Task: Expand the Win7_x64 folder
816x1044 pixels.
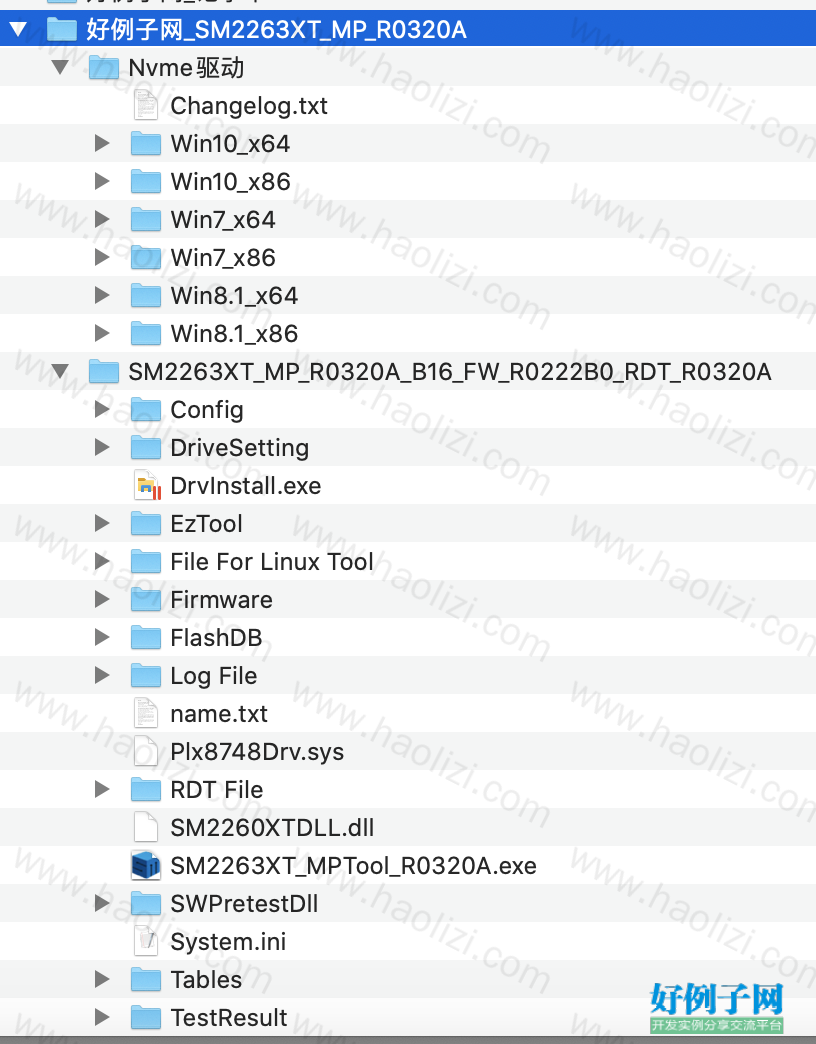Action: pyautogui.click(x=102, y=219)
